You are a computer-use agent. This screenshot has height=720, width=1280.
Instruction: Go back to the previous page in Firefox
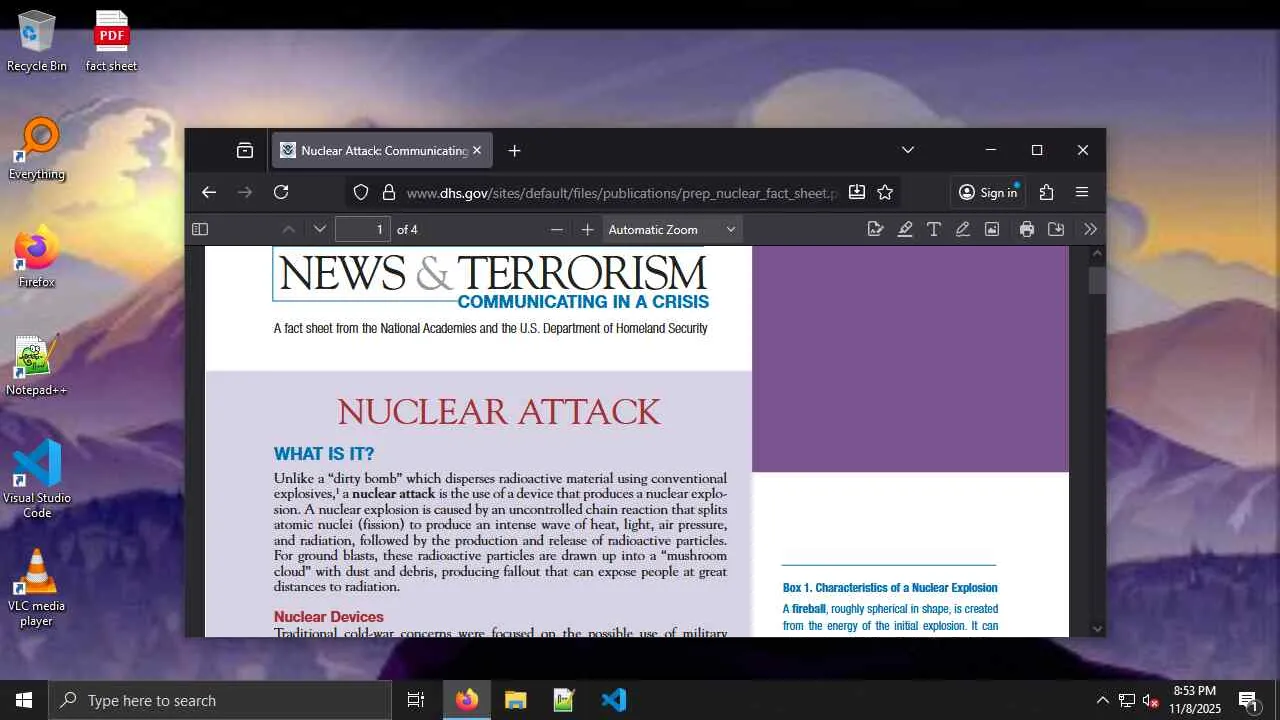pyautogui.click(x=209, y=192)
